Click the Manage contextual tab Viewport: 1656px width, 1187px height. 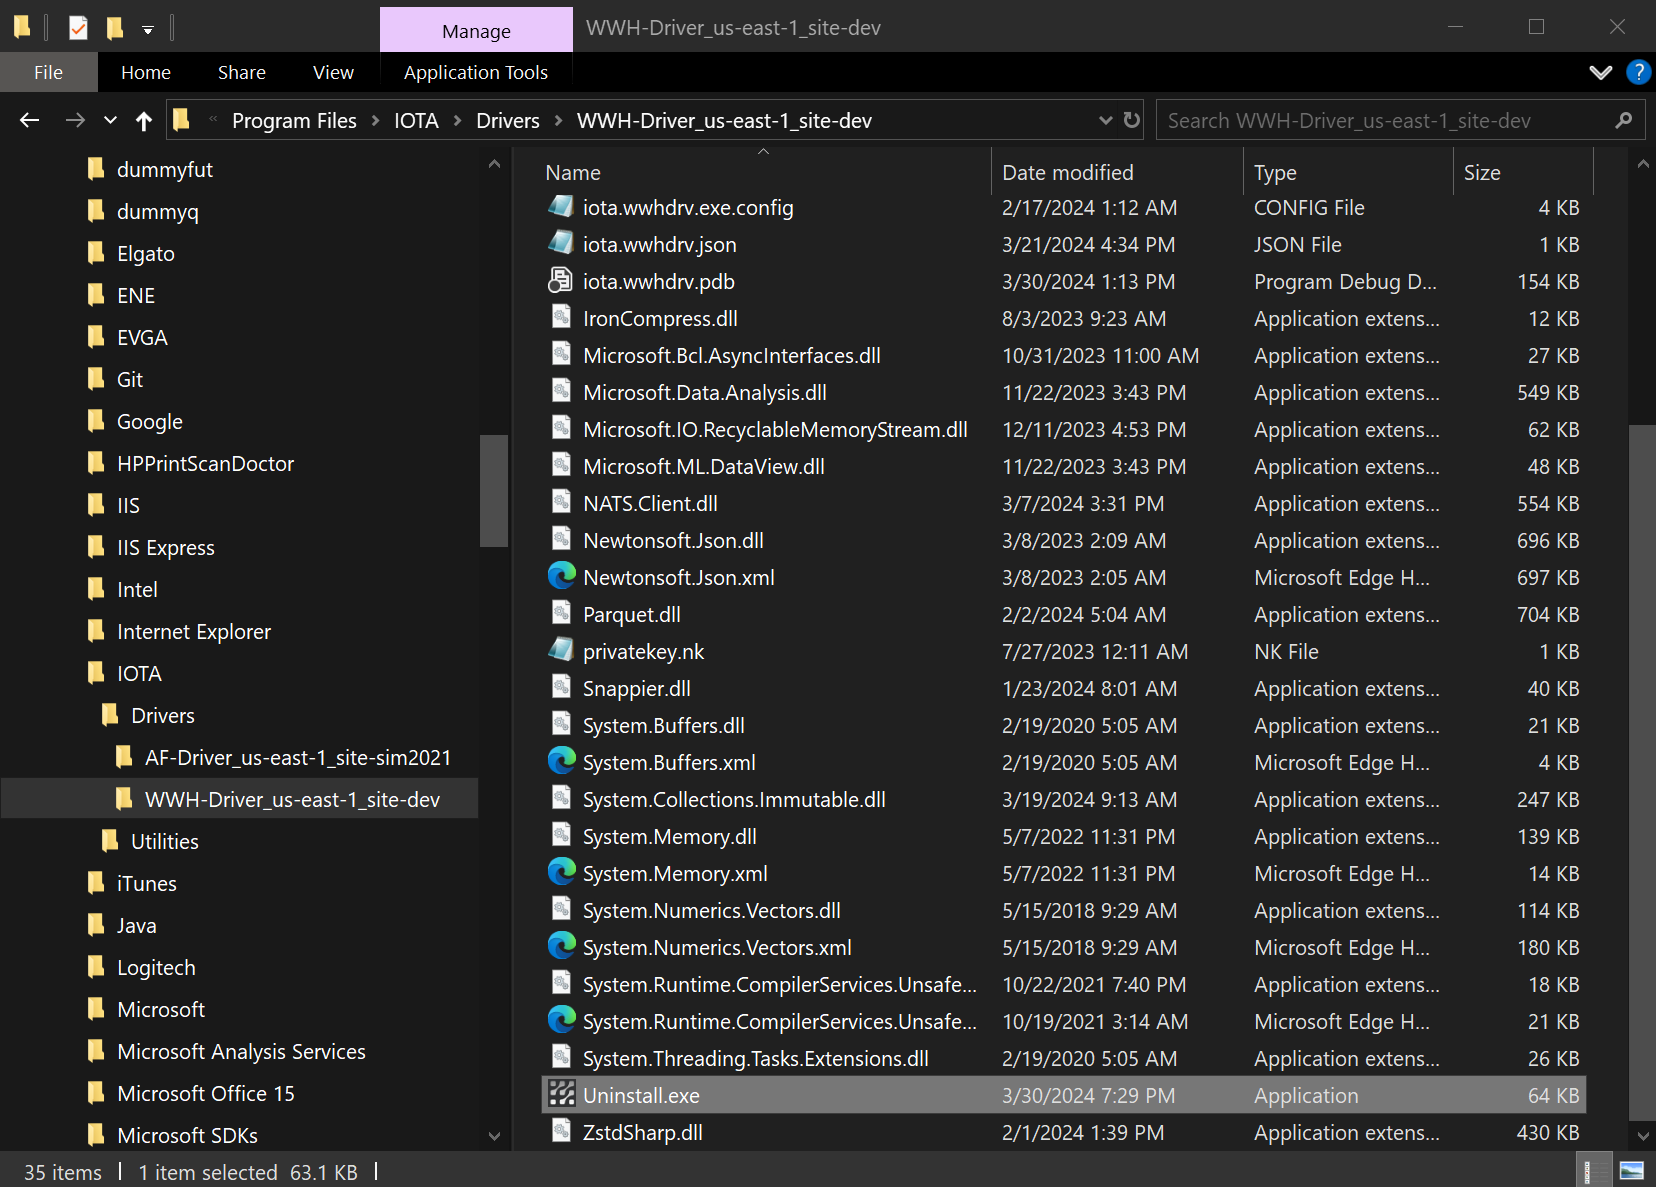click(476, 30)
